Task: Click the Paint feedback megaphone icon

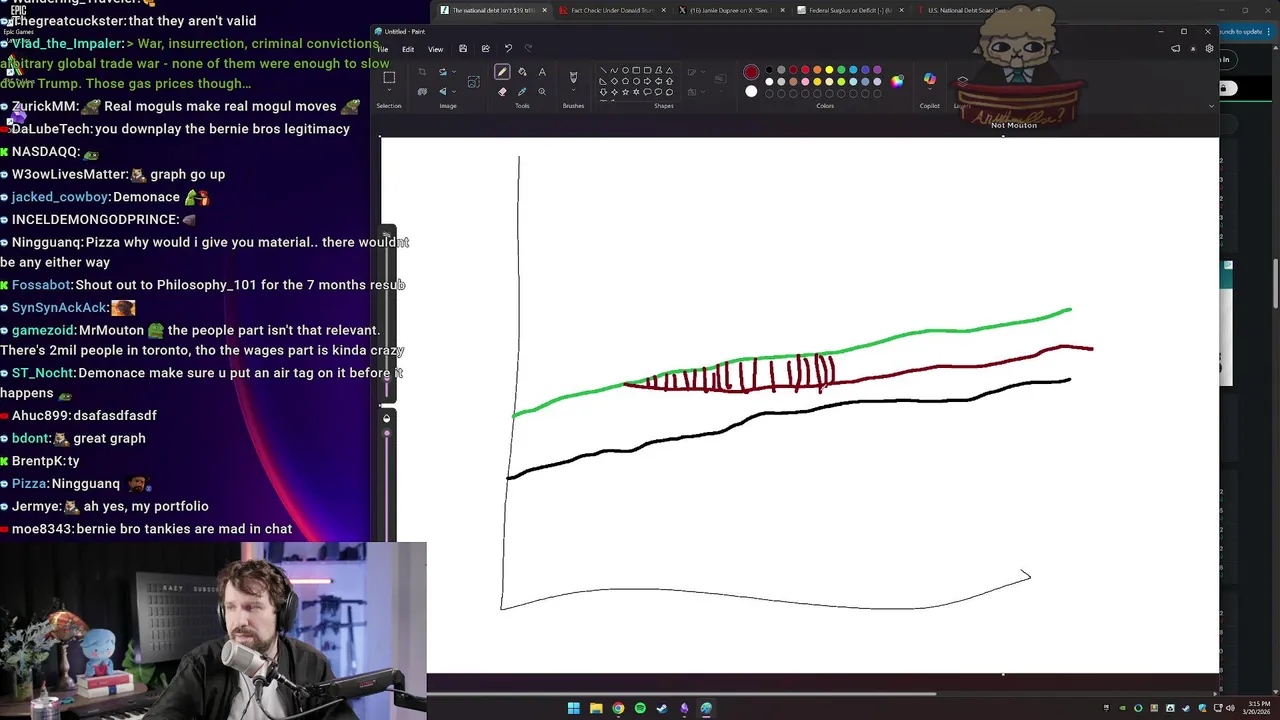Action: coord(1175,48)
